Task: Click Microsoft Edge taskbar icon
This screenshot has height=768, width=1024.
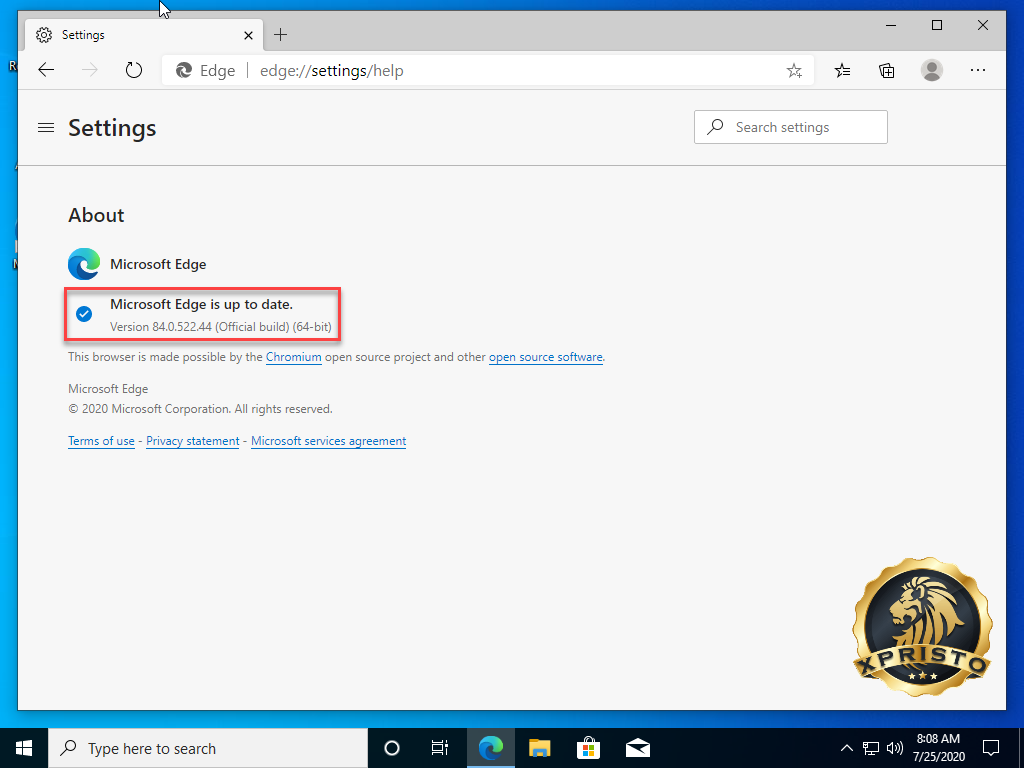Action: [490, 748]
